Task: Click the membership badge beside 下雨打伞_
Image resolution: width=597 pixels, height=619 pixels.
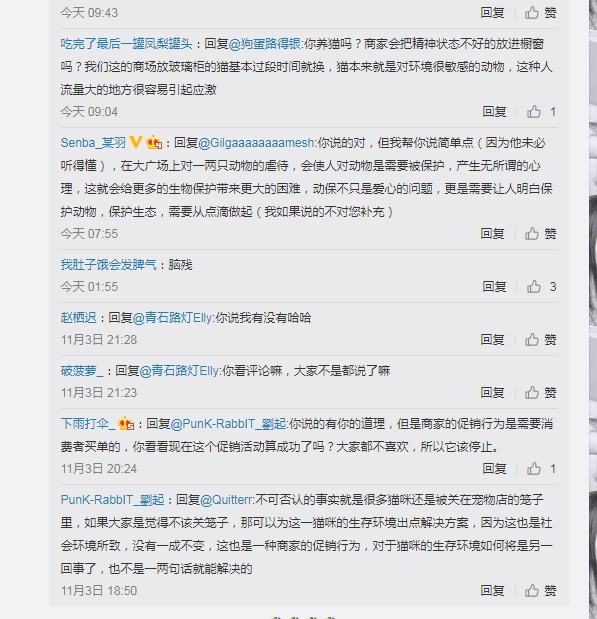Action: [x=126, y=424]
